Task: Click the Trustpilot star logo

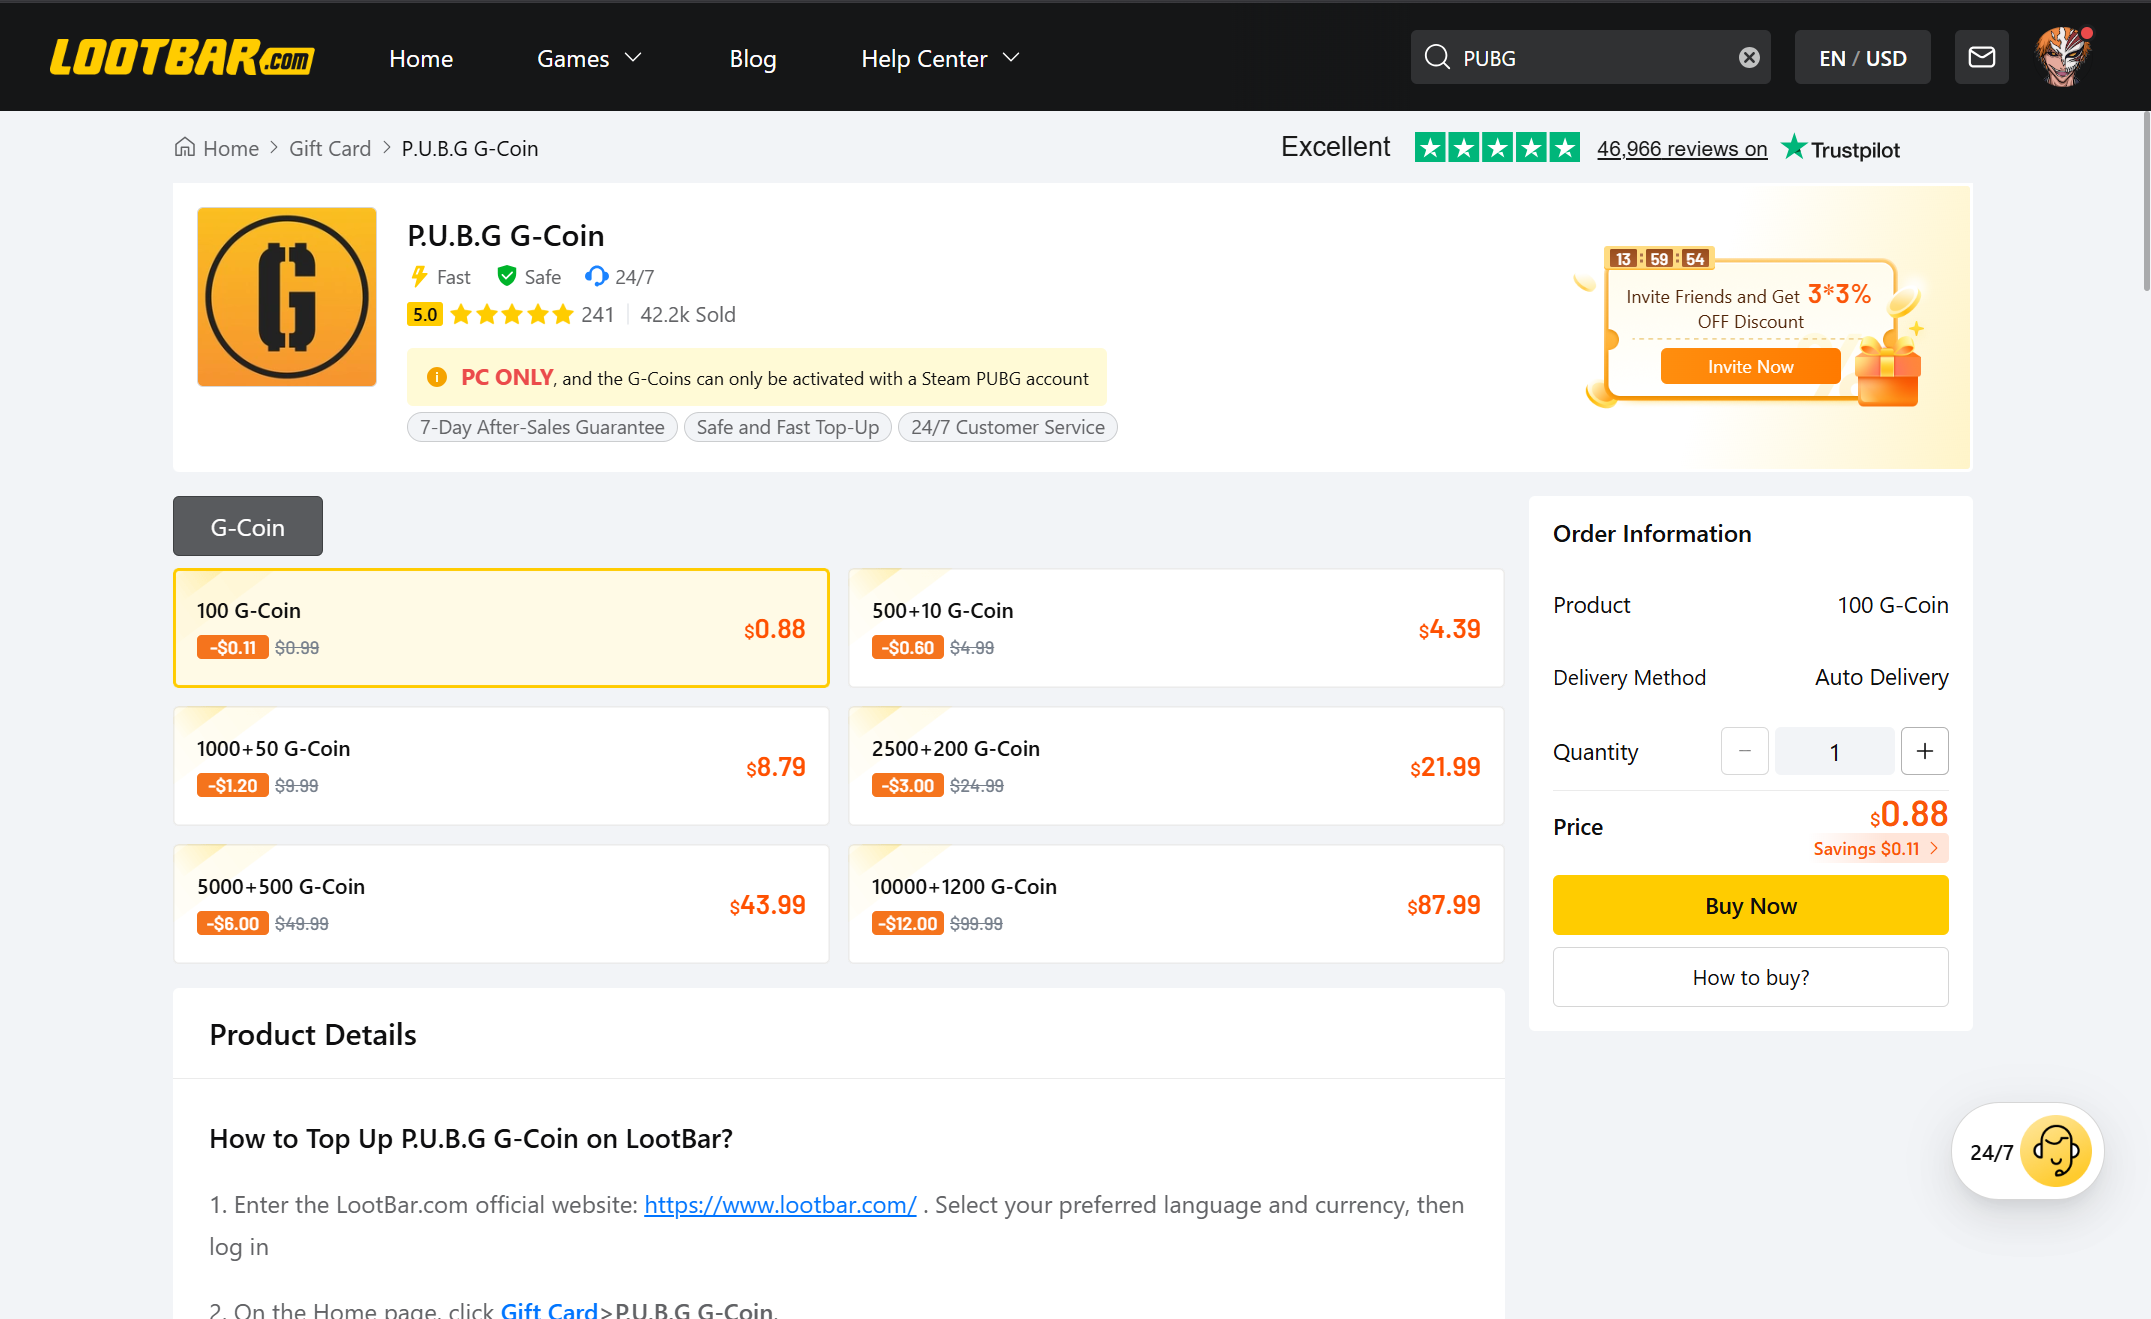Action: pyautogui.click(x=1794, y=147)
